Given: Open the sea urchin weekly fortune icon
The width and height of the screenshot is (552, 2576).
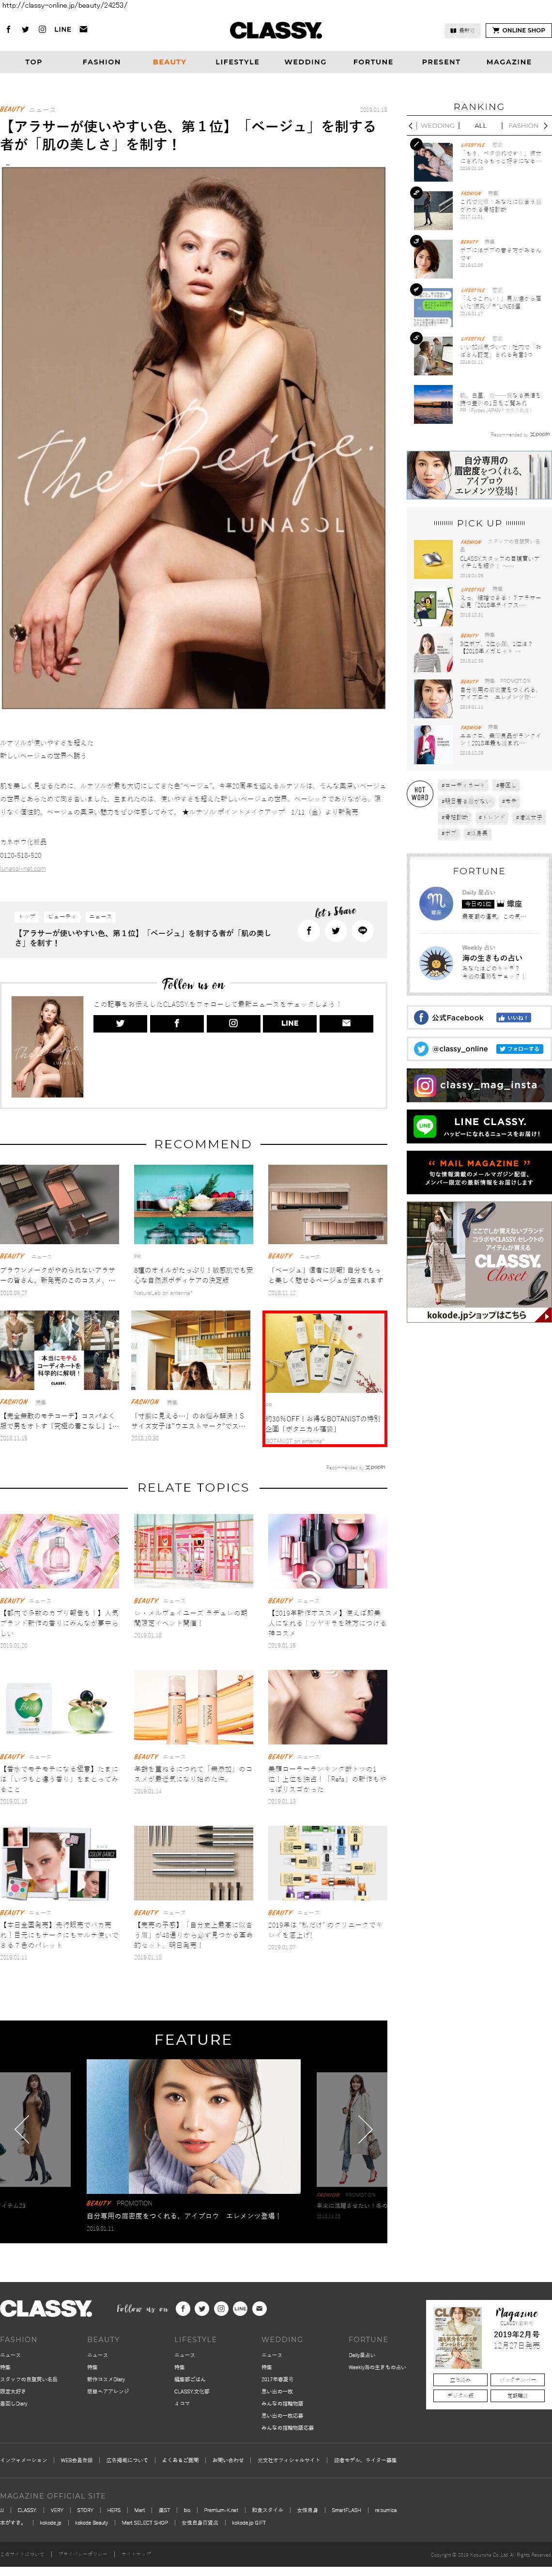Looking at the screenshot, I should (435, 962).
